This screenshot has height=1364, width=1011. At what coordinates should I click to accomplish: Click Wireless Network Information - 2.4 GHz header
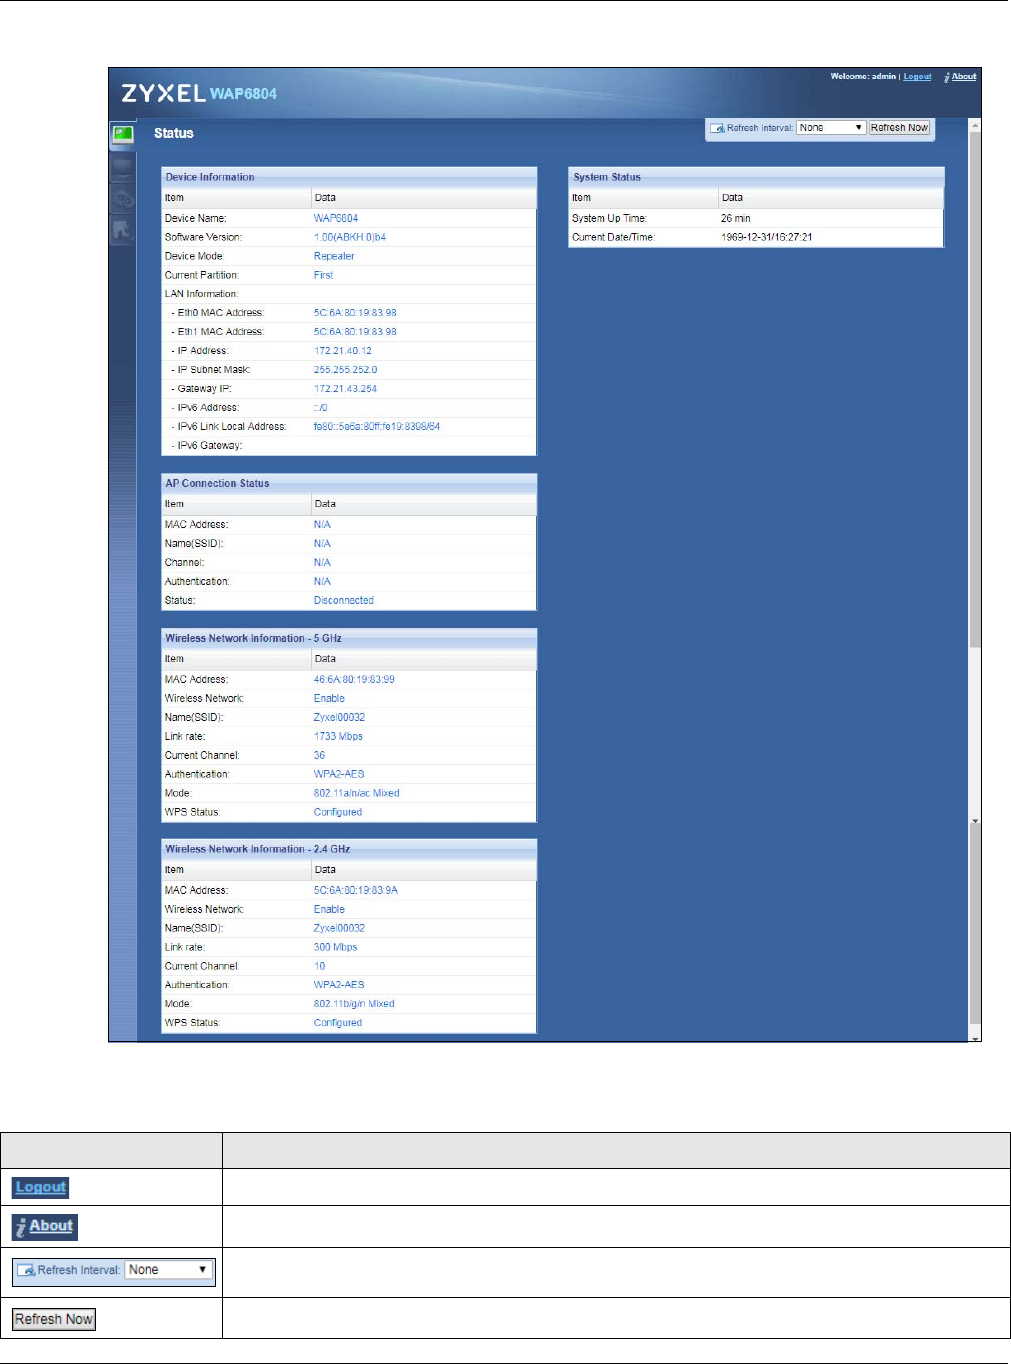(x=349, y=849)
